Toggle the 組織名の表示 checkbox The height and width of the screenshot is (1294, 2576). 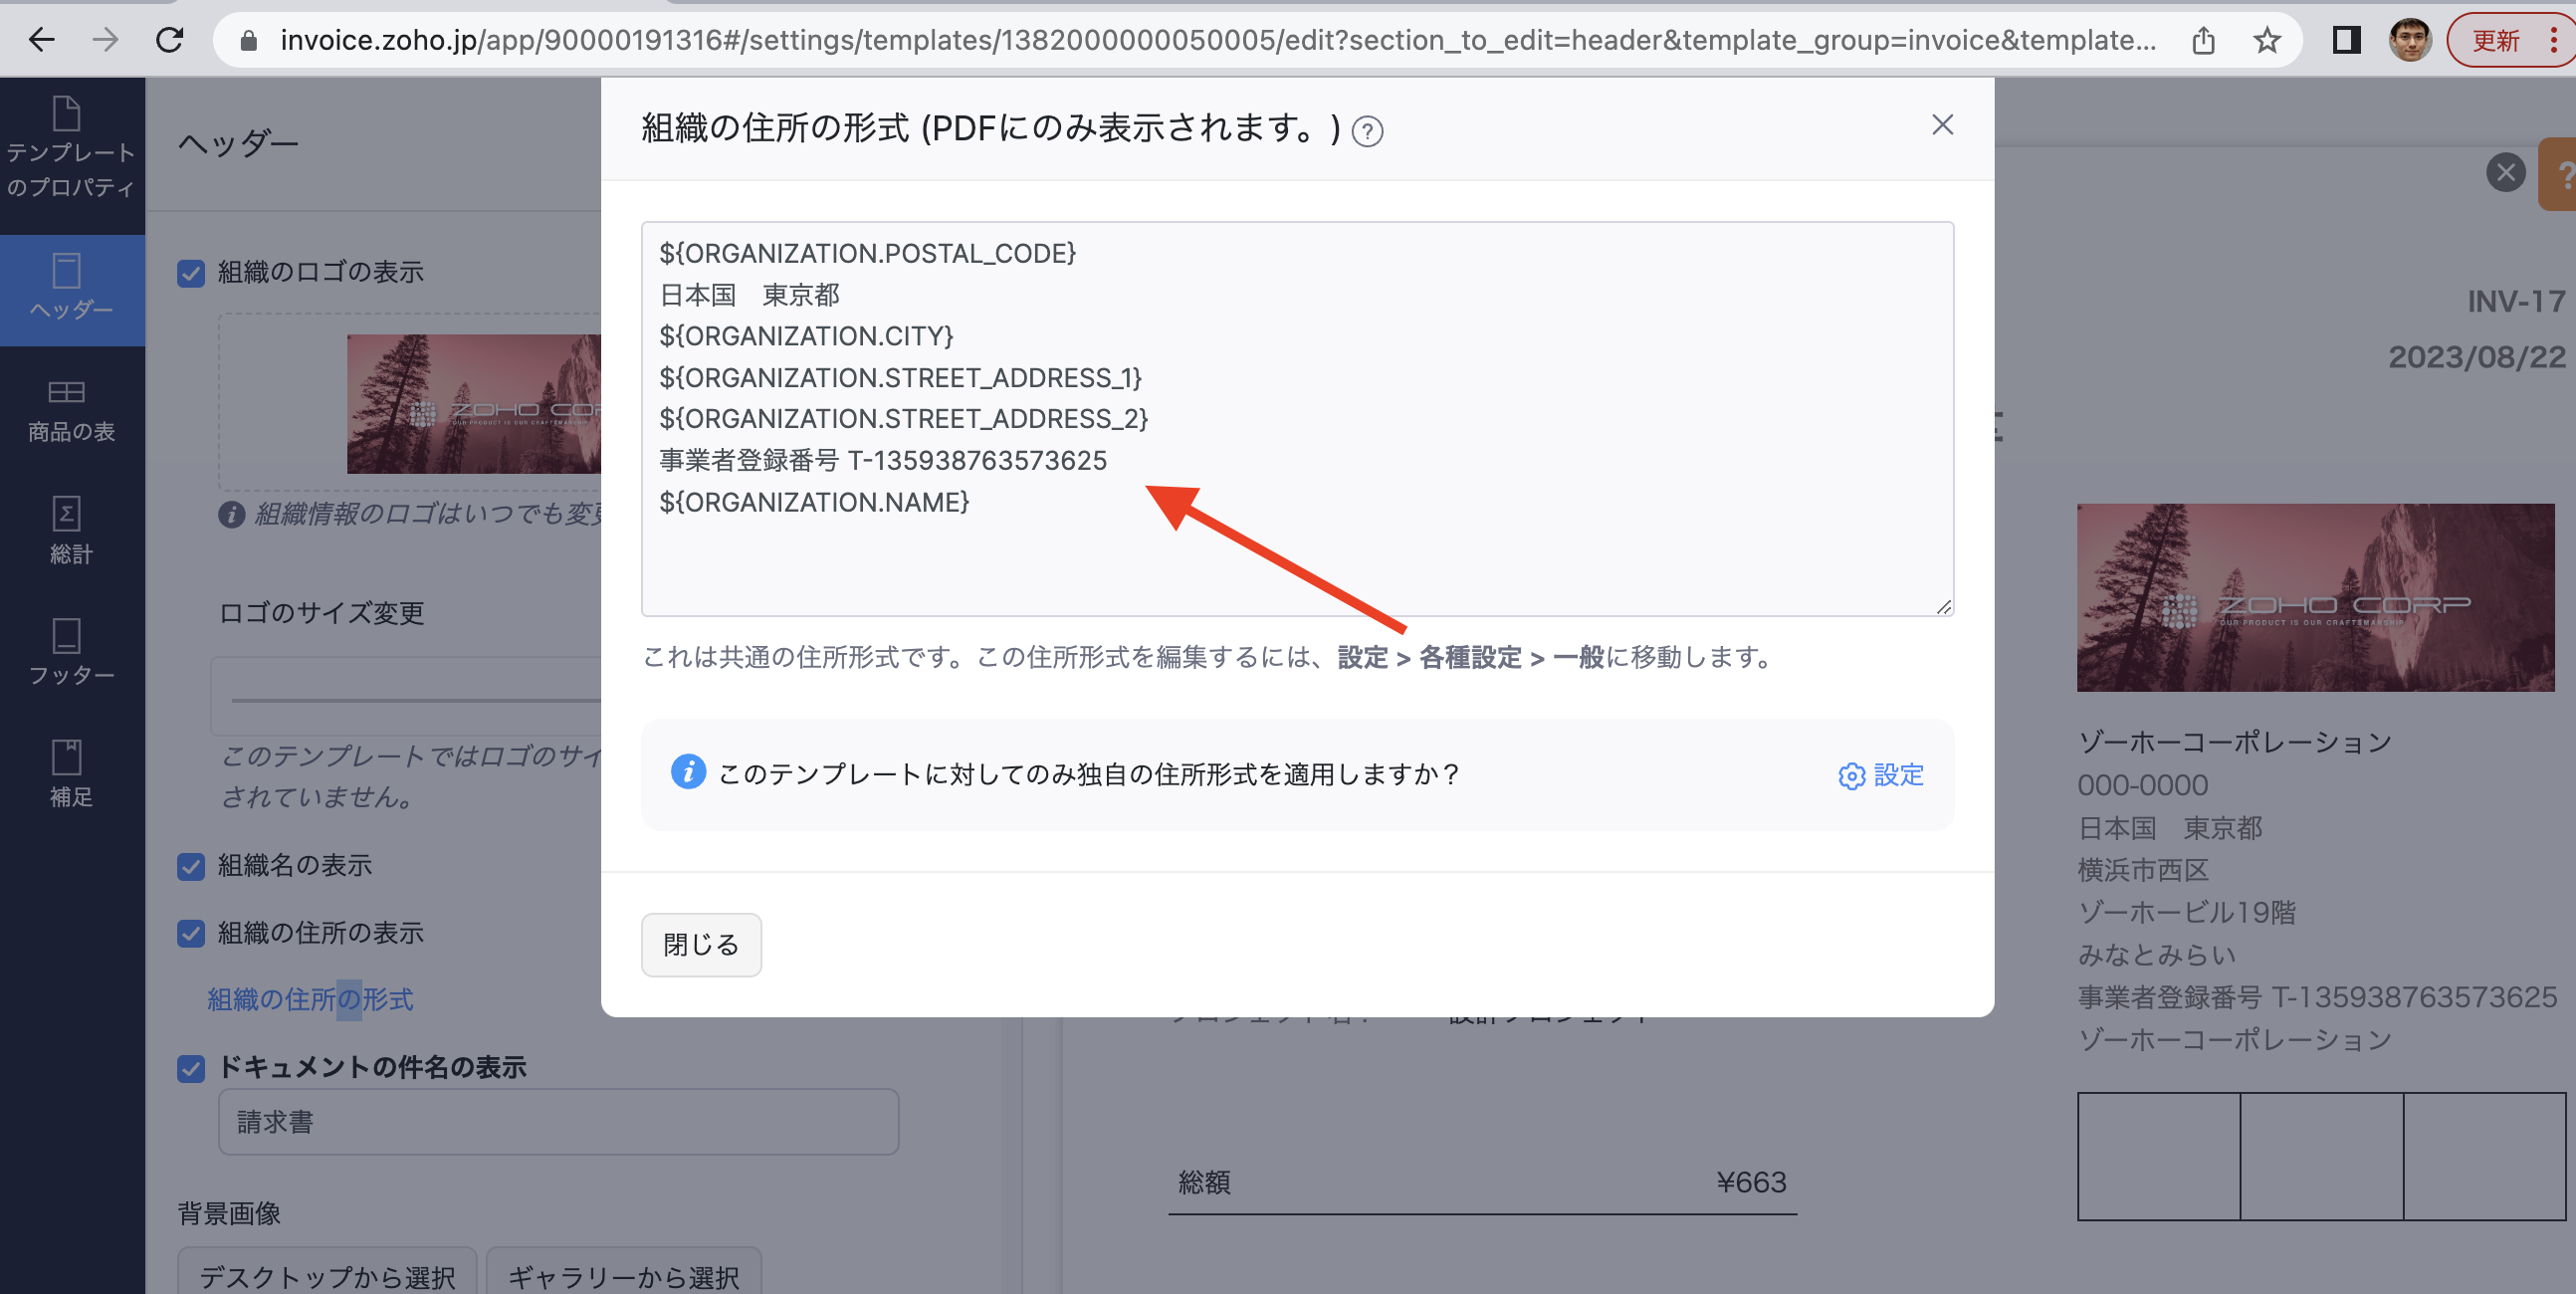(x=191, y=866)
